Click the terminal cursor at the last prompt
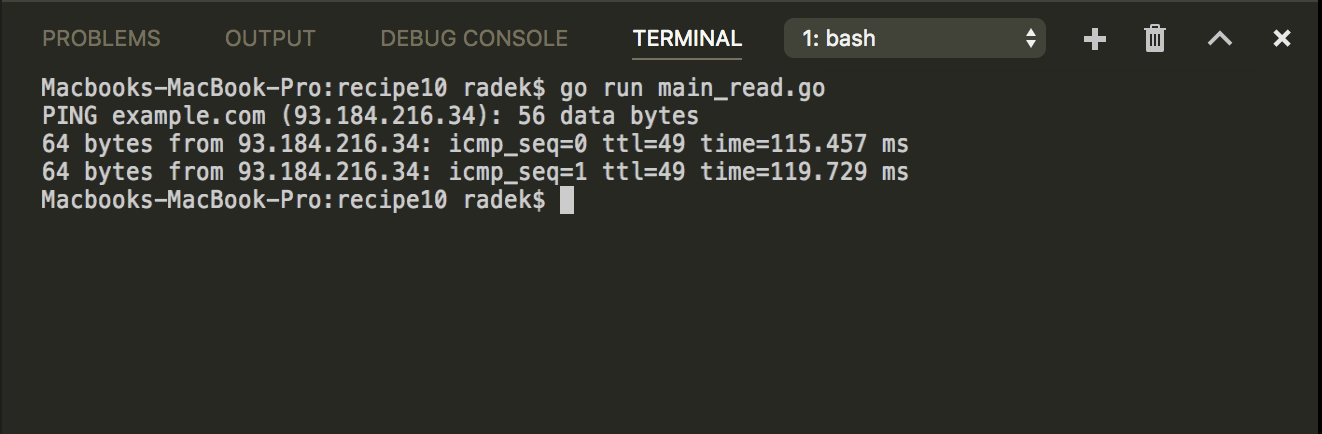 click(567, 201)
